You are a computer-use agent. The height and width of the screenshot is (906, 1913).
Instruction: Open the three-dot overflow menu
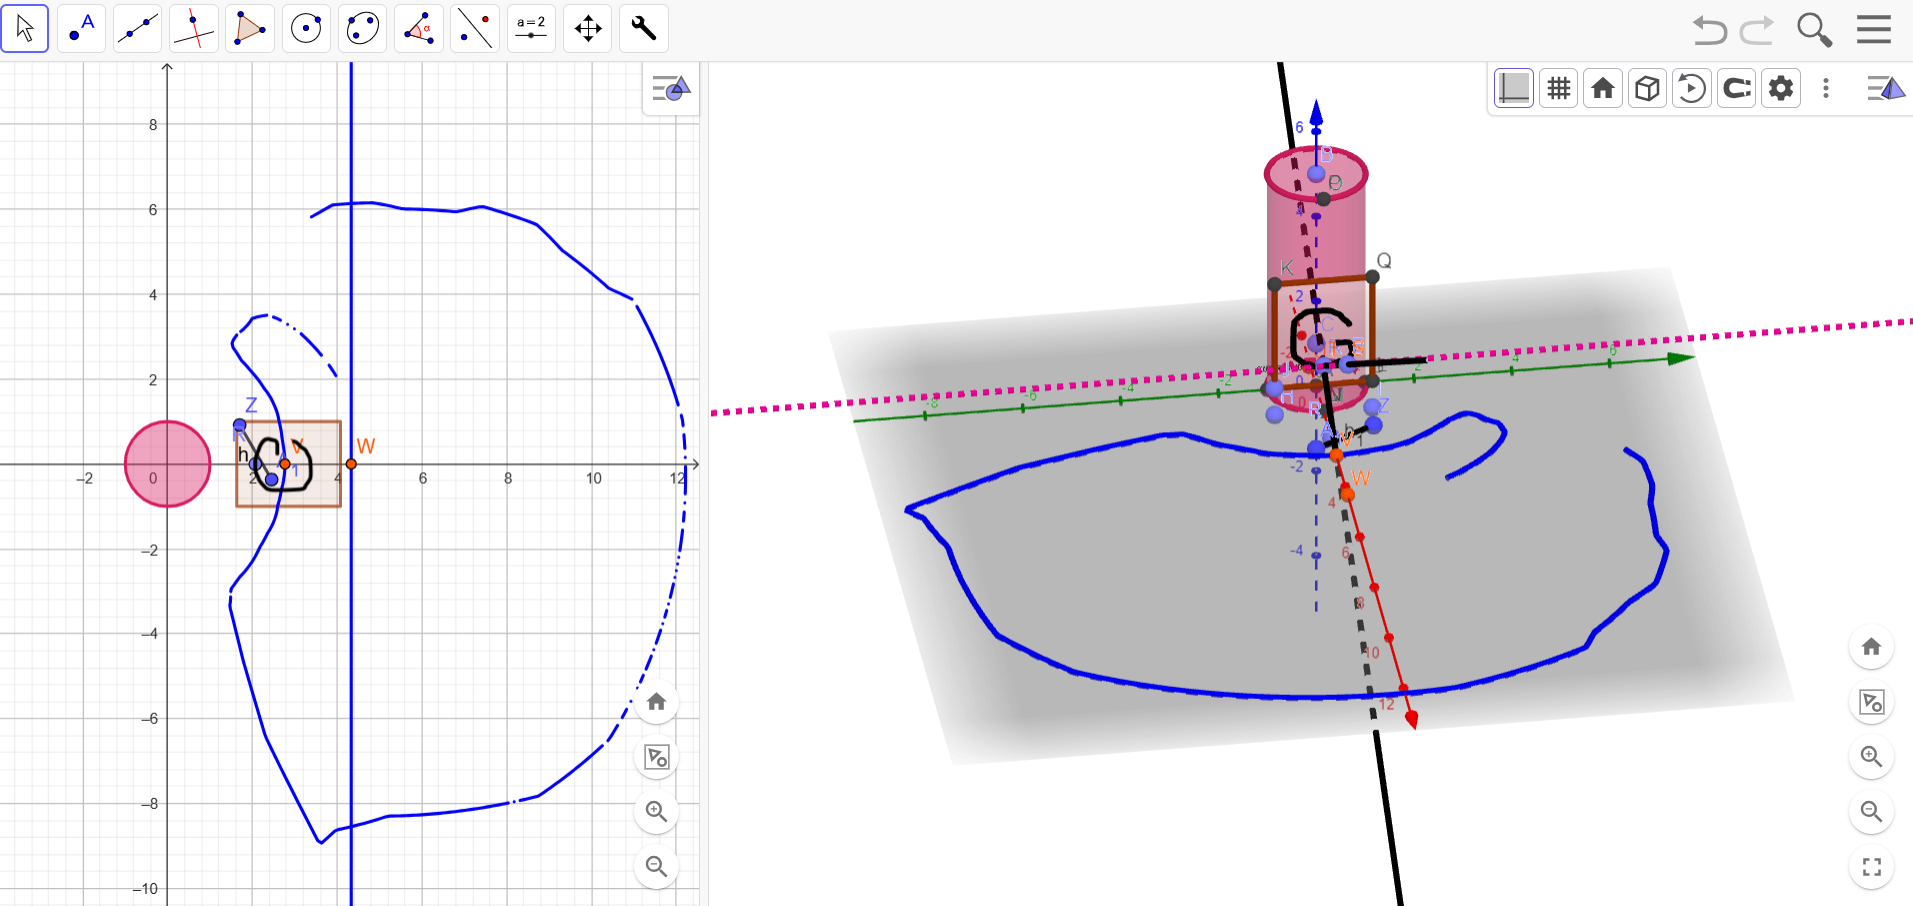point(1826,88)
